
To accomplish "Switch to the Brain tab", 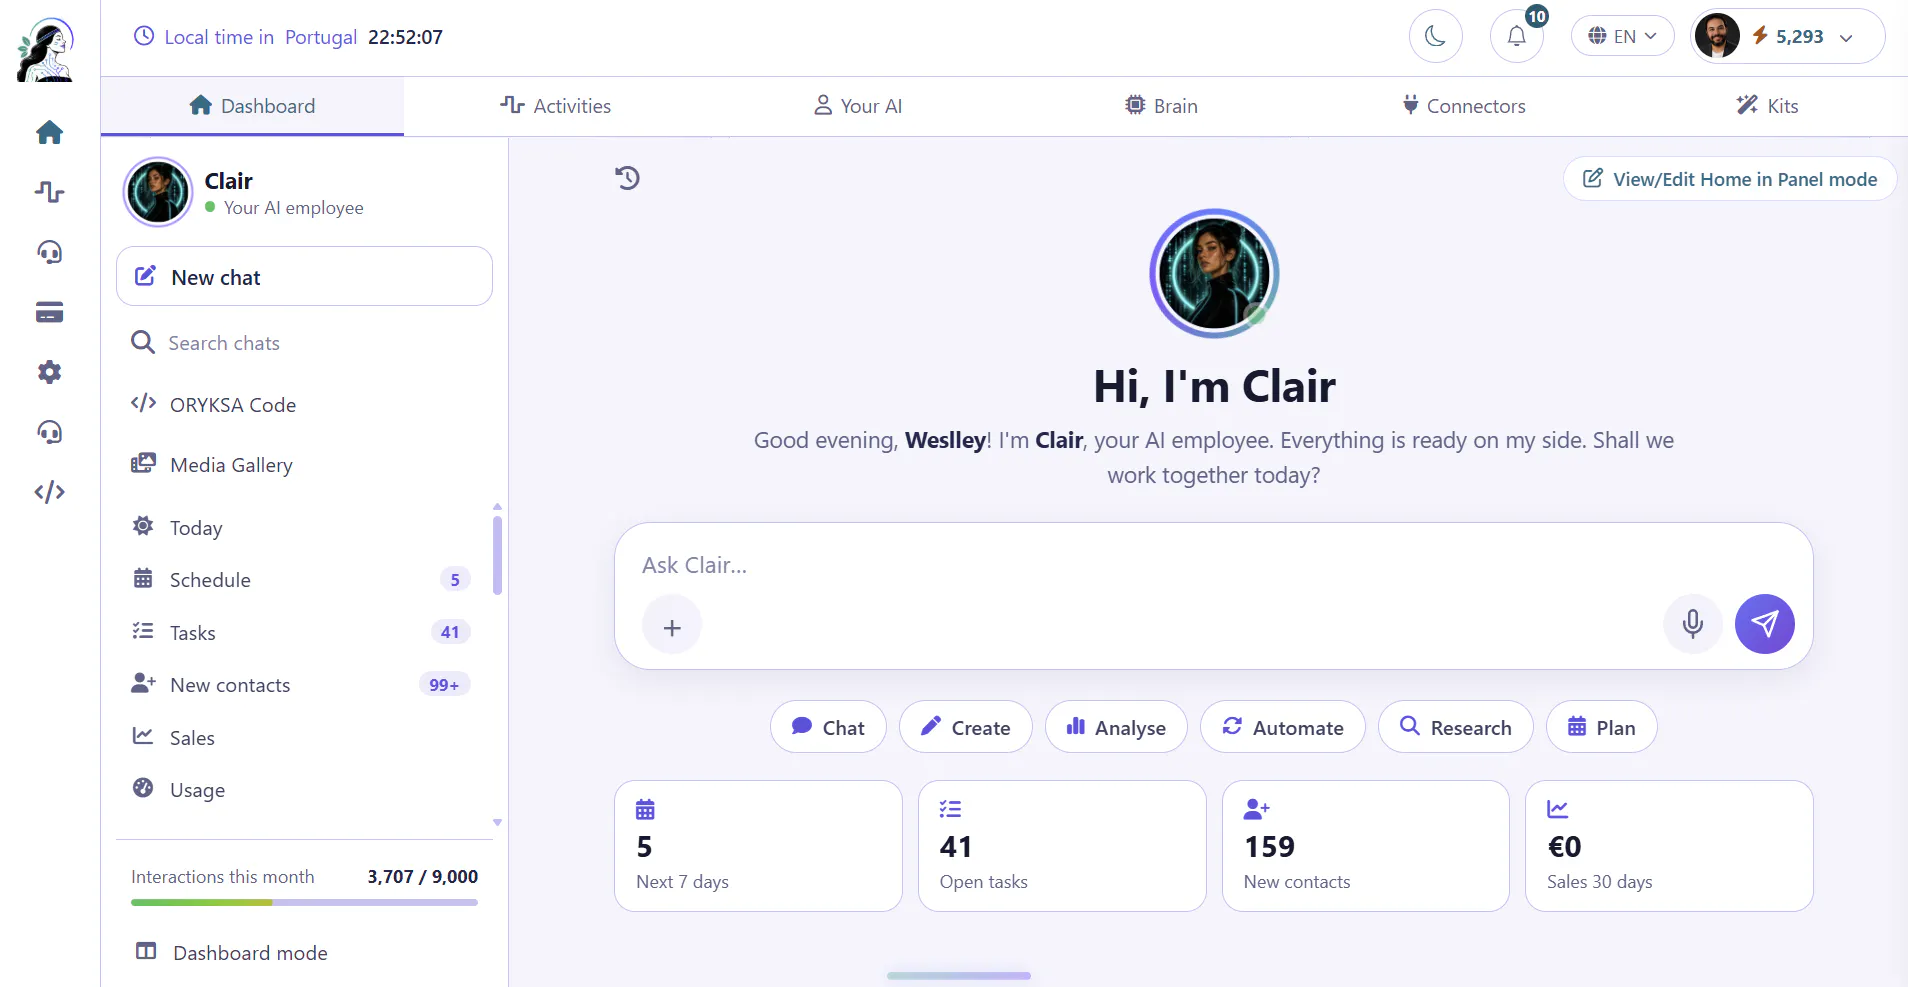I will pos(1161,106).
